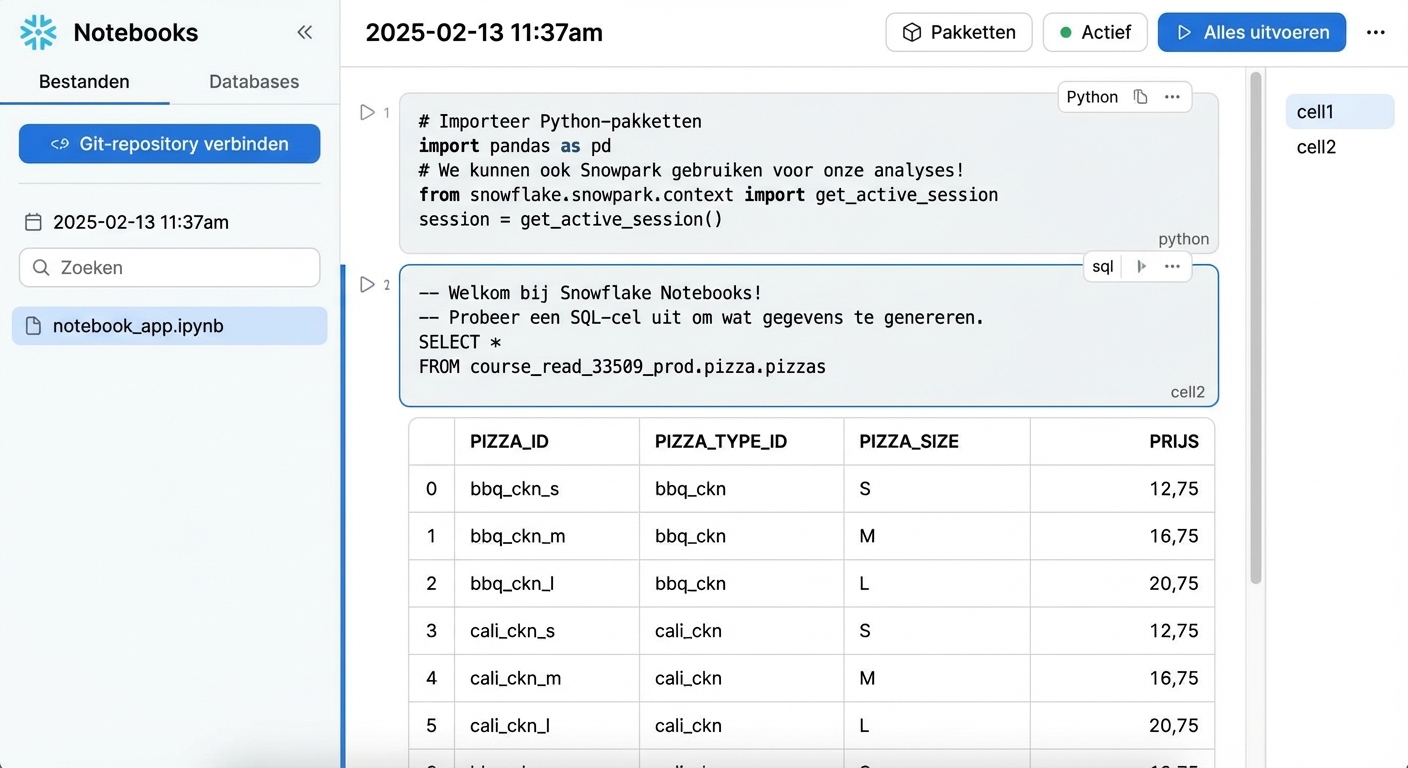Click the Alles uitvoeren button
The width and height of the screenshot is (1408, 768).
[1251, 32]
